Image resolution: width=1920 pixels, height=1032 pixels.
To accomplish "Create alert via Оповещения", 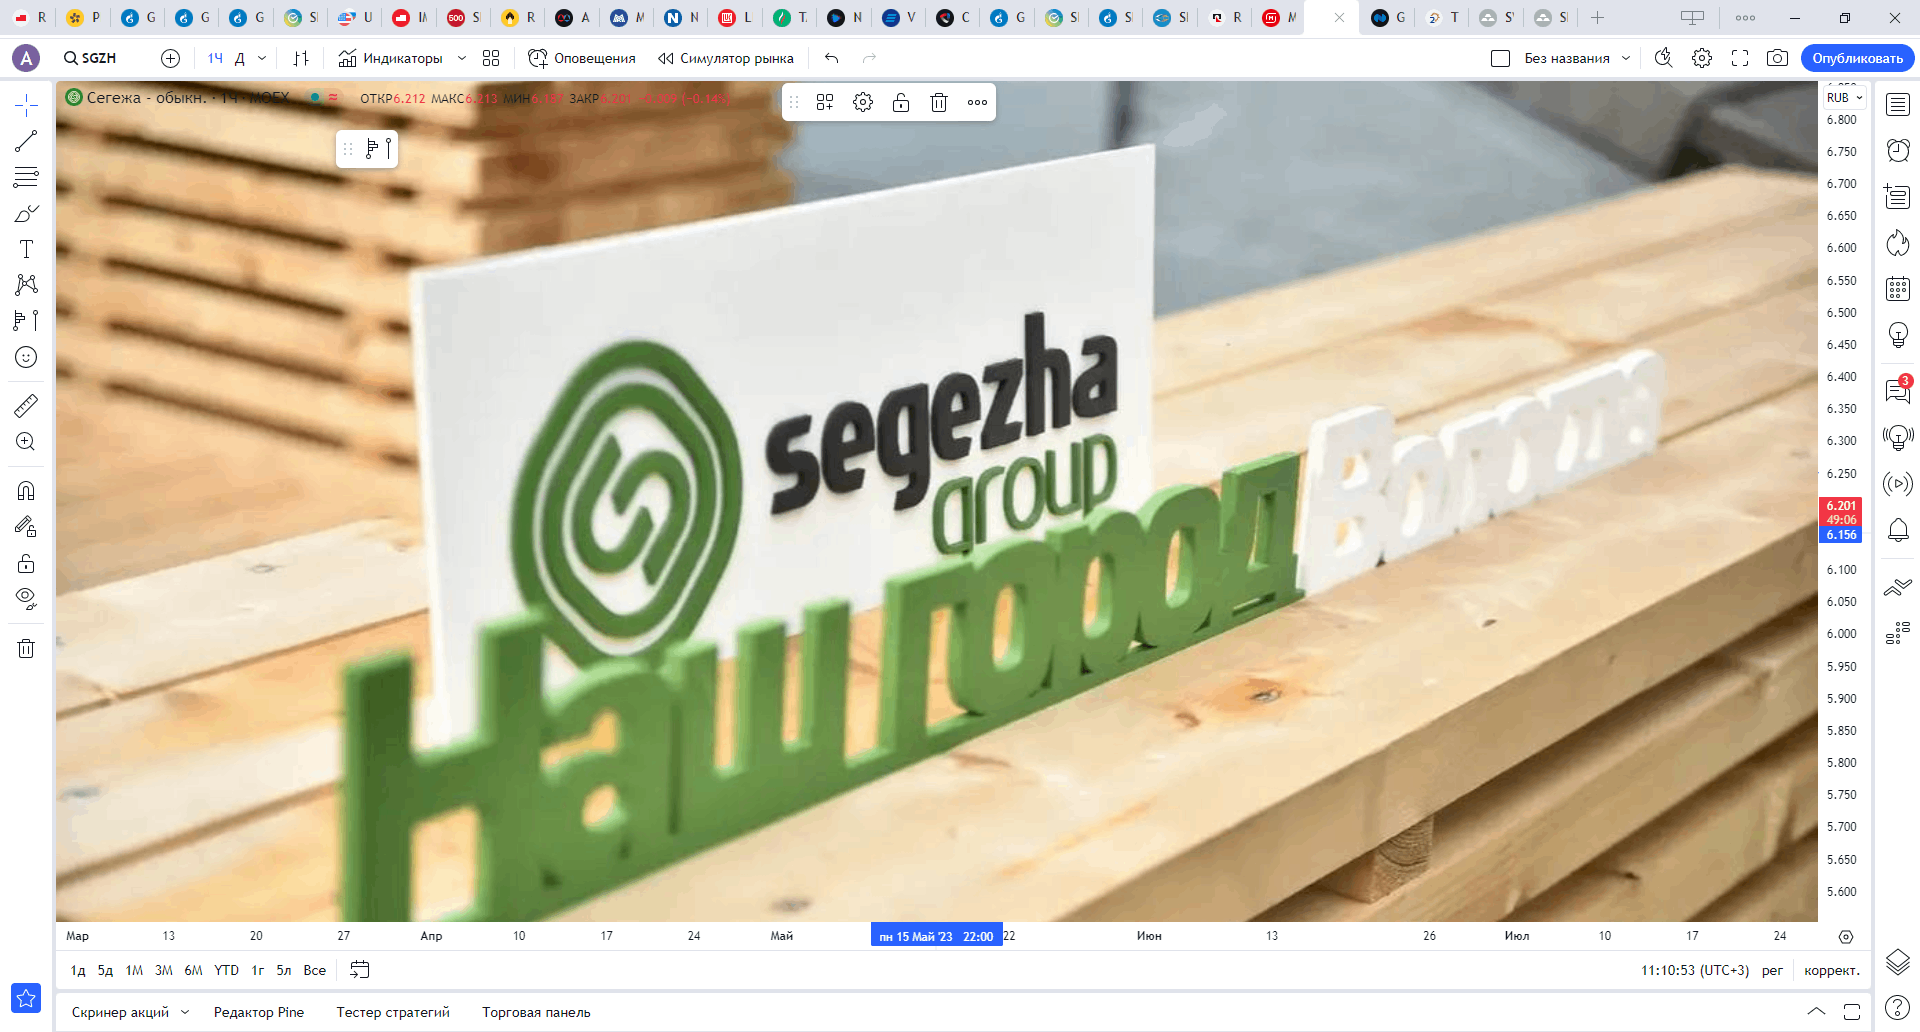I will pos(582,58).
